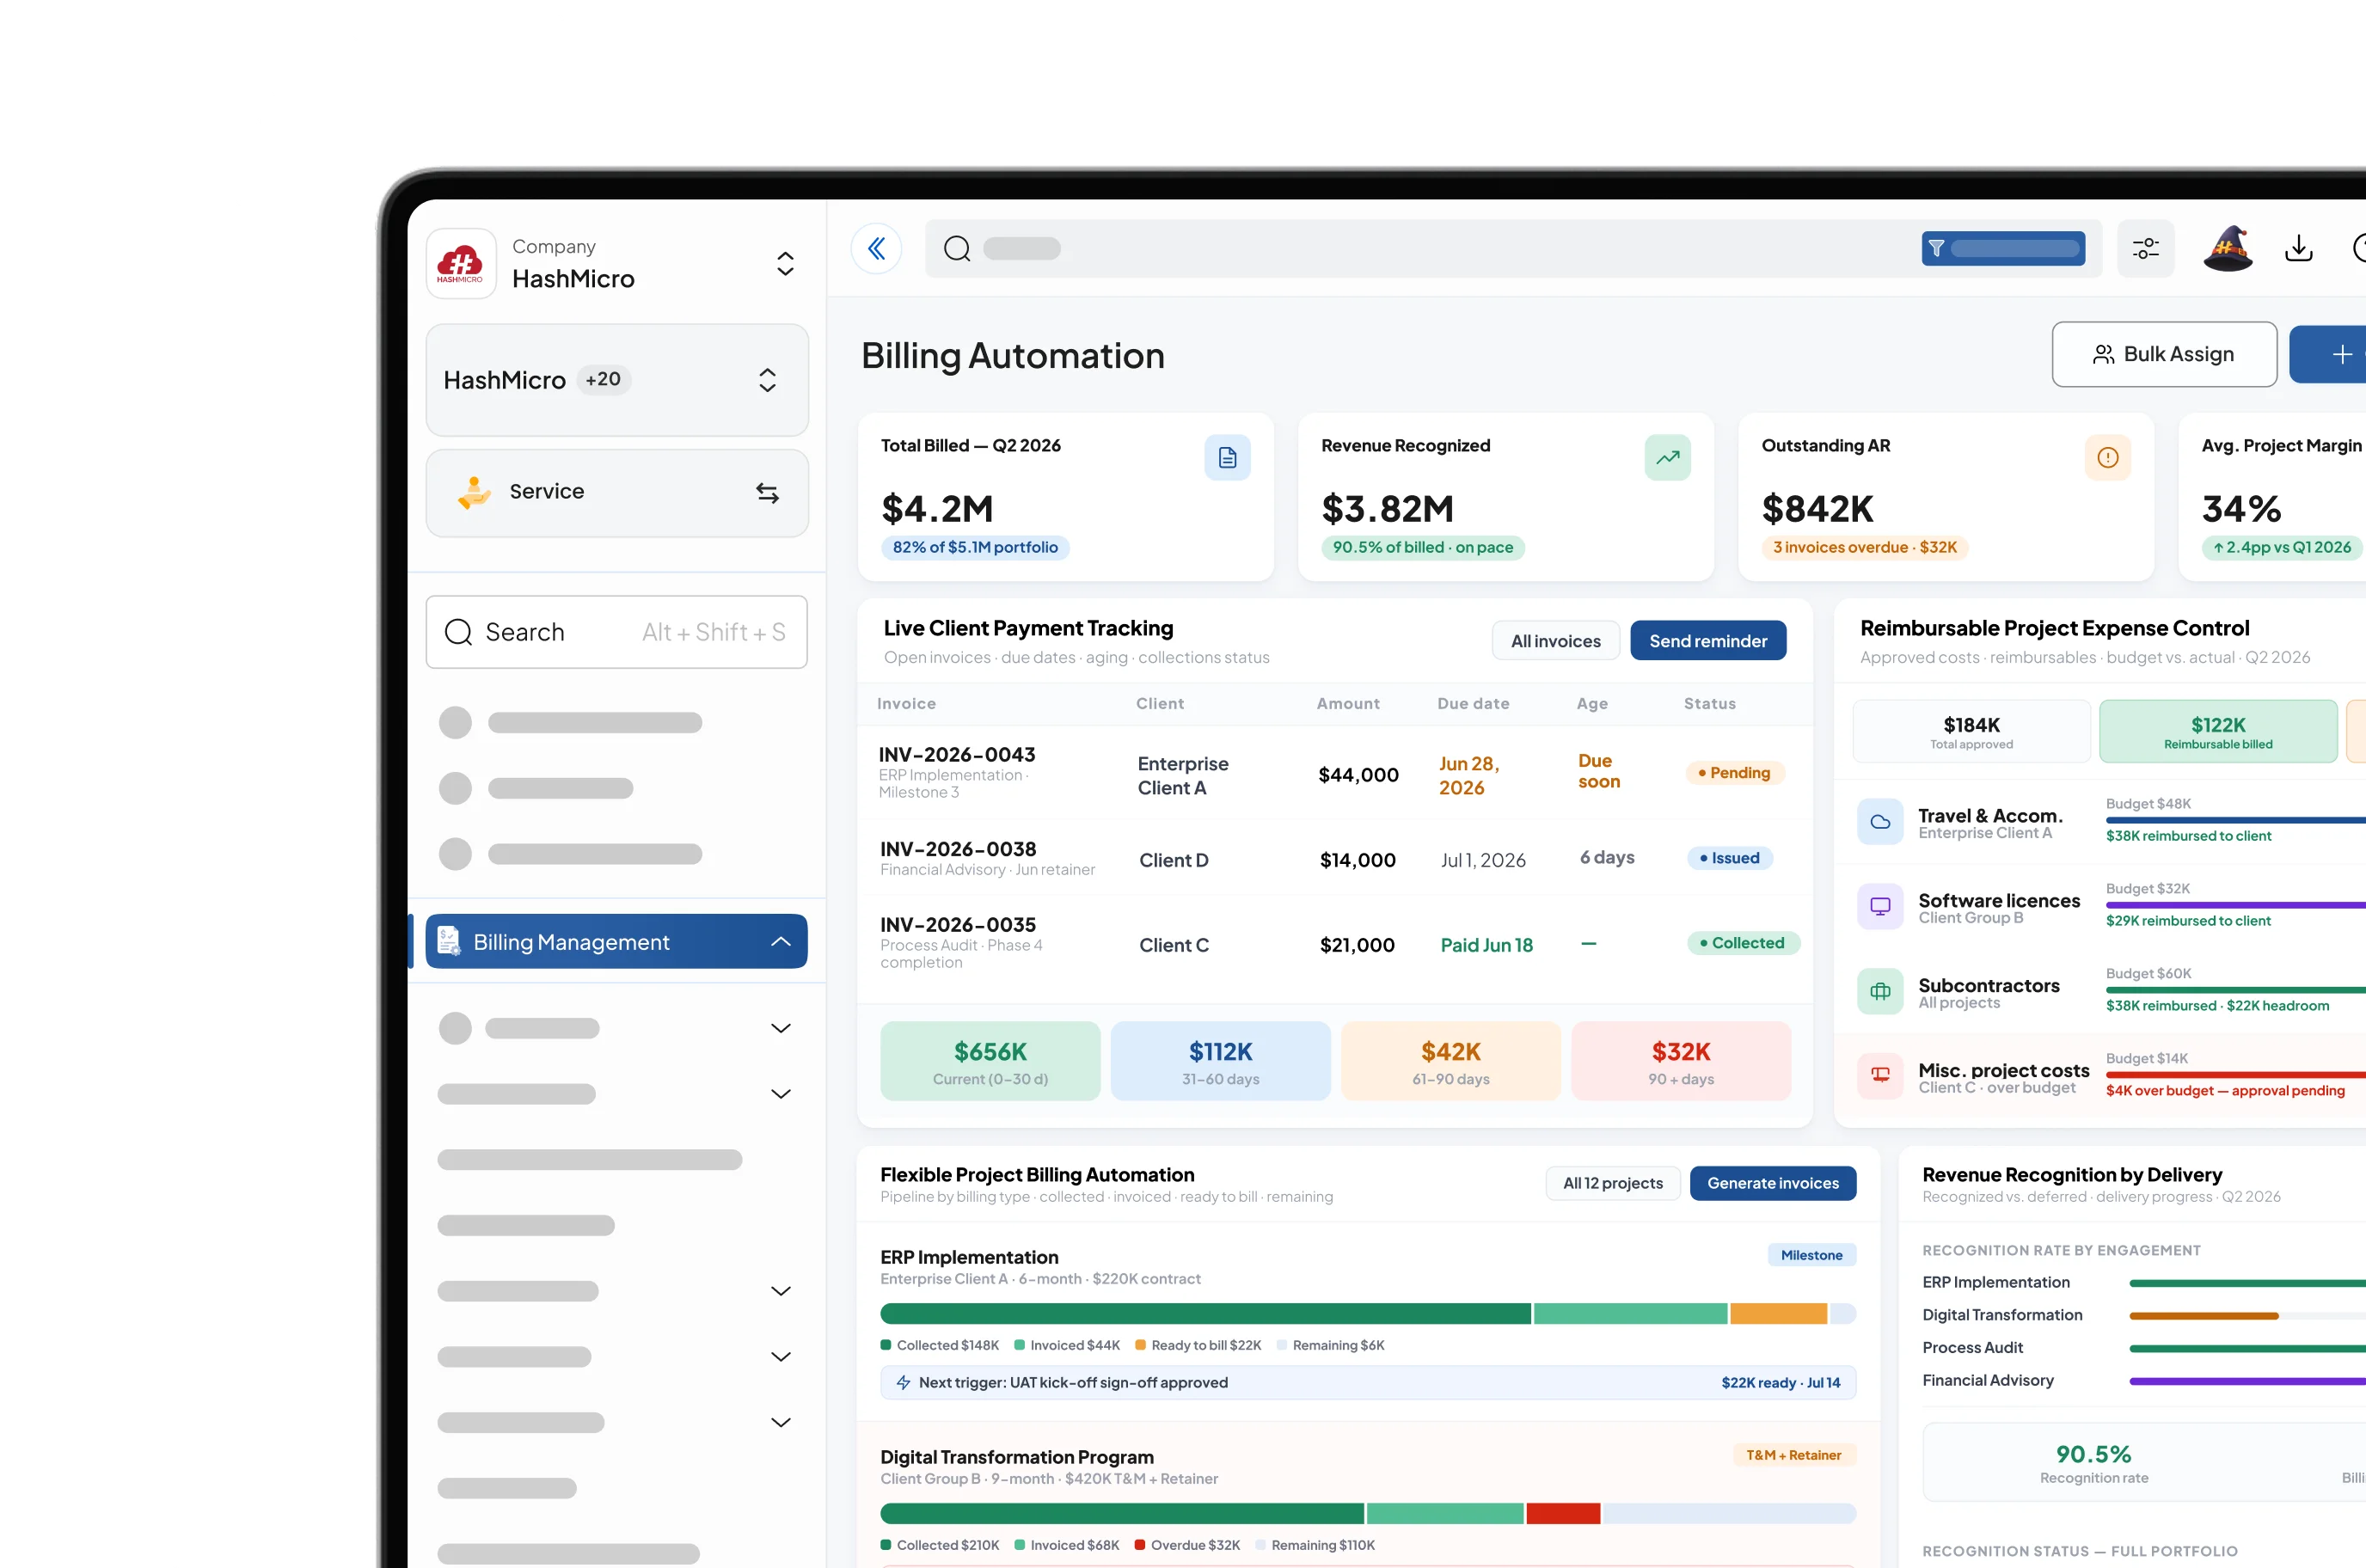Click the swap arrows next to Service
The height and width of the screenshot is (1568, 2366).
(x=767, y=492)
